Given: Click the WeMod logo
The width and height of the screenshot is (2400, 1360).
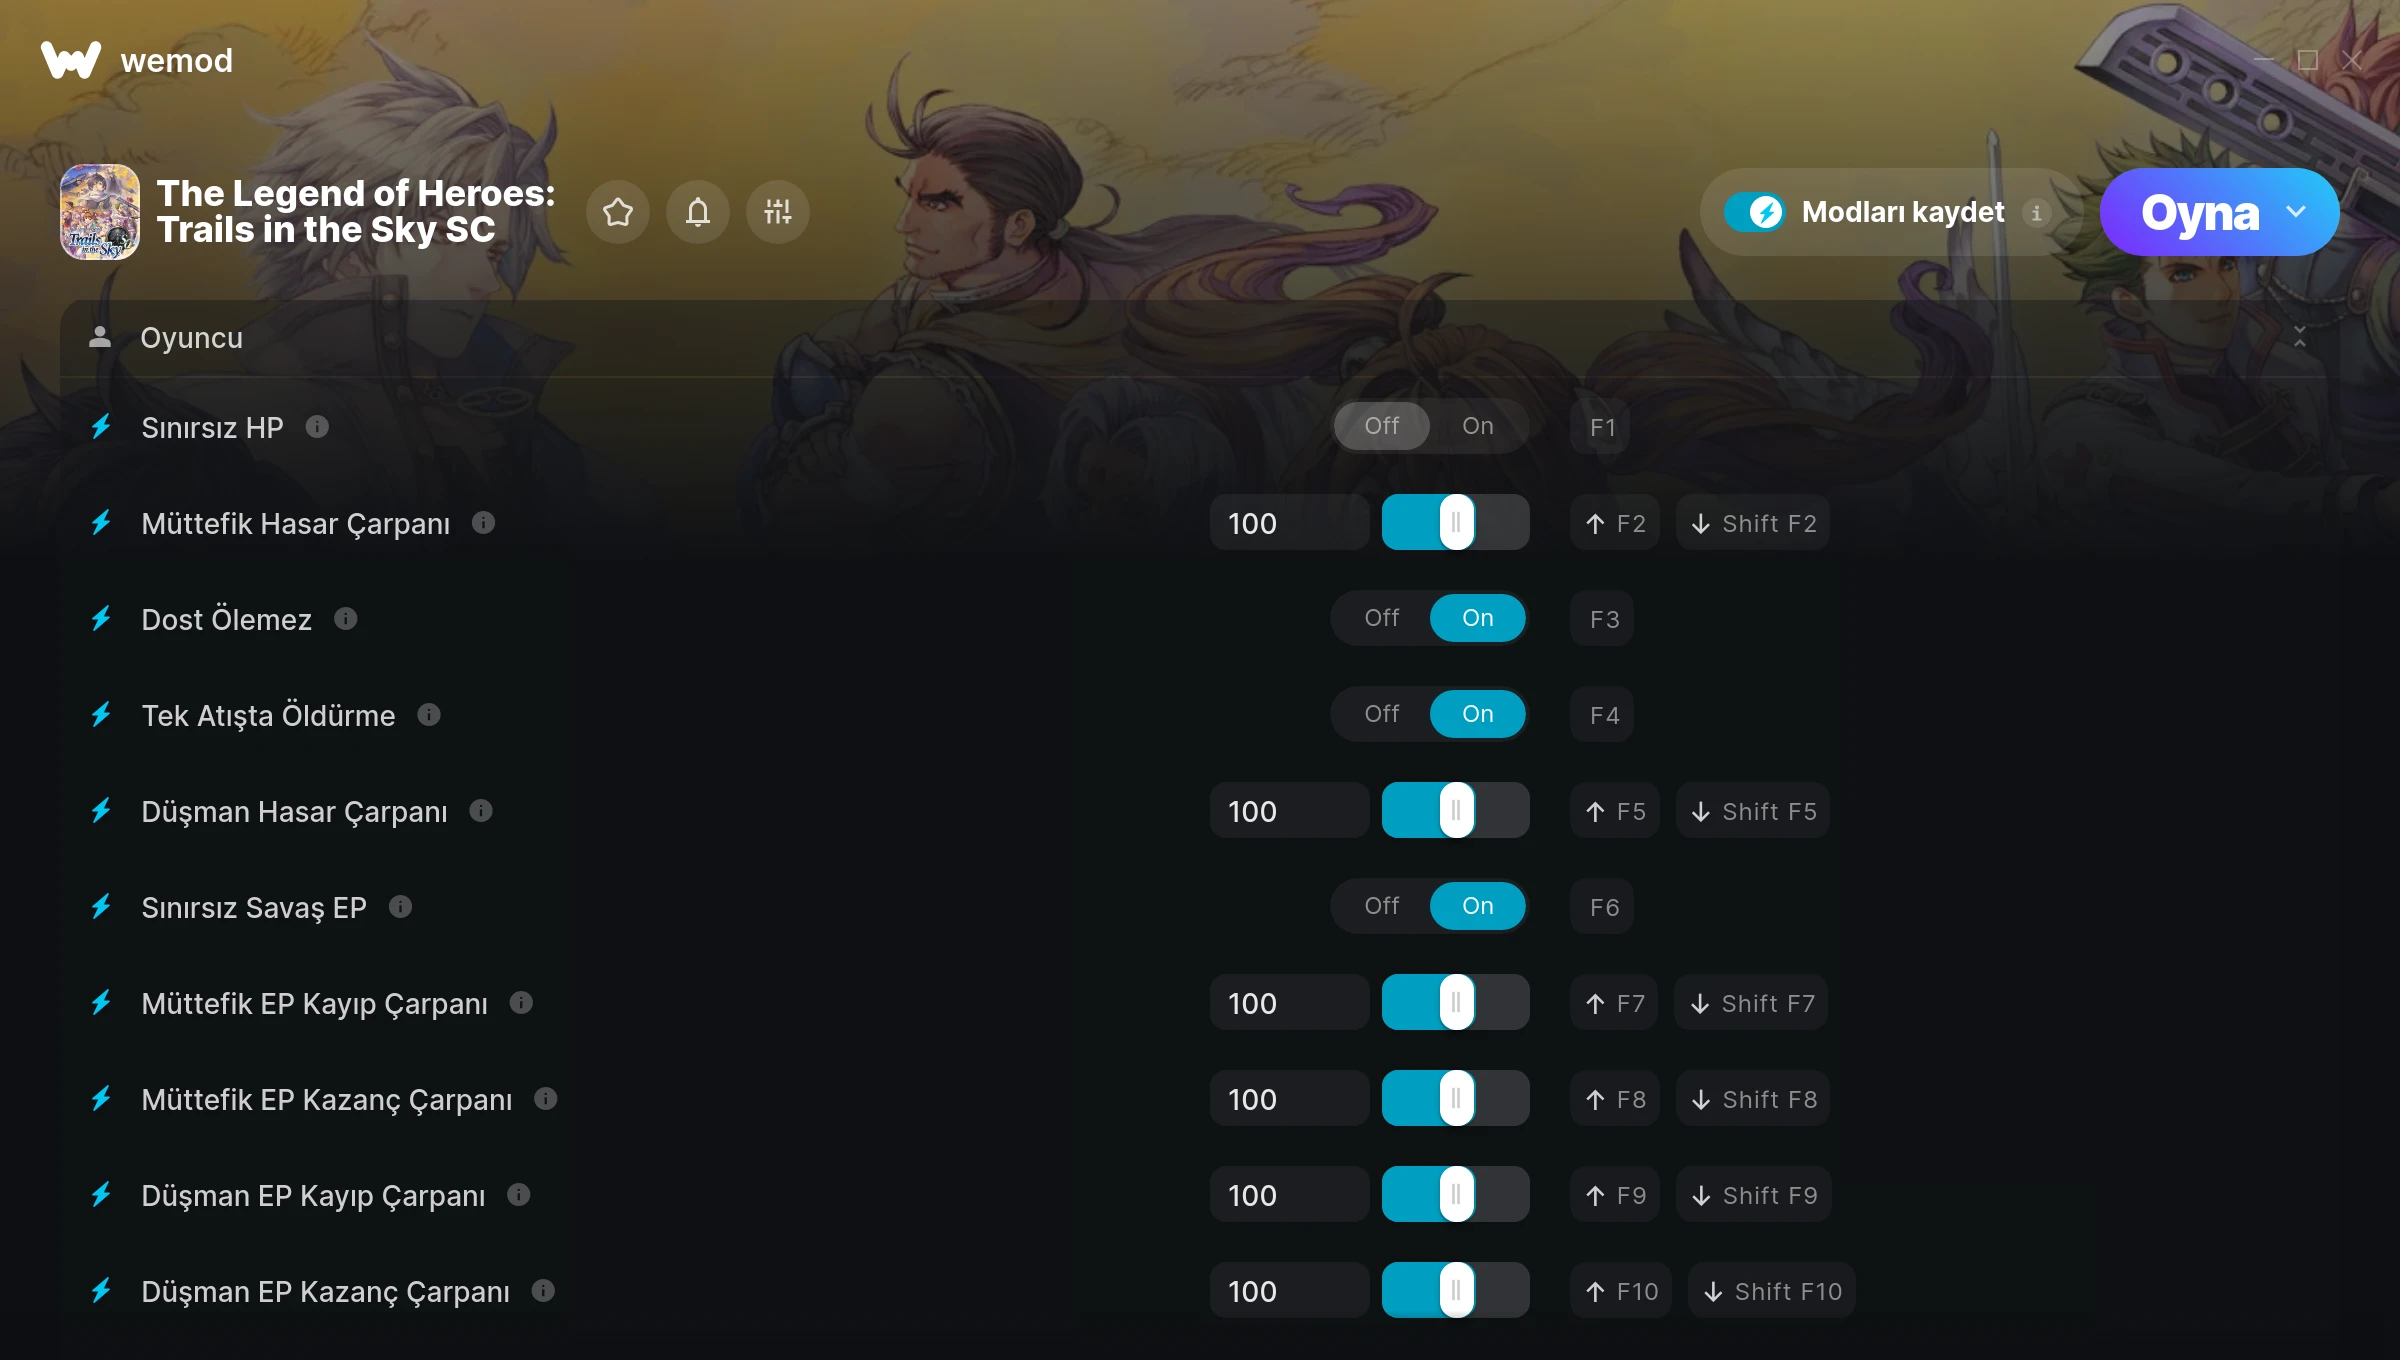Looking at the screenshot, I should (x=137, y=60).
